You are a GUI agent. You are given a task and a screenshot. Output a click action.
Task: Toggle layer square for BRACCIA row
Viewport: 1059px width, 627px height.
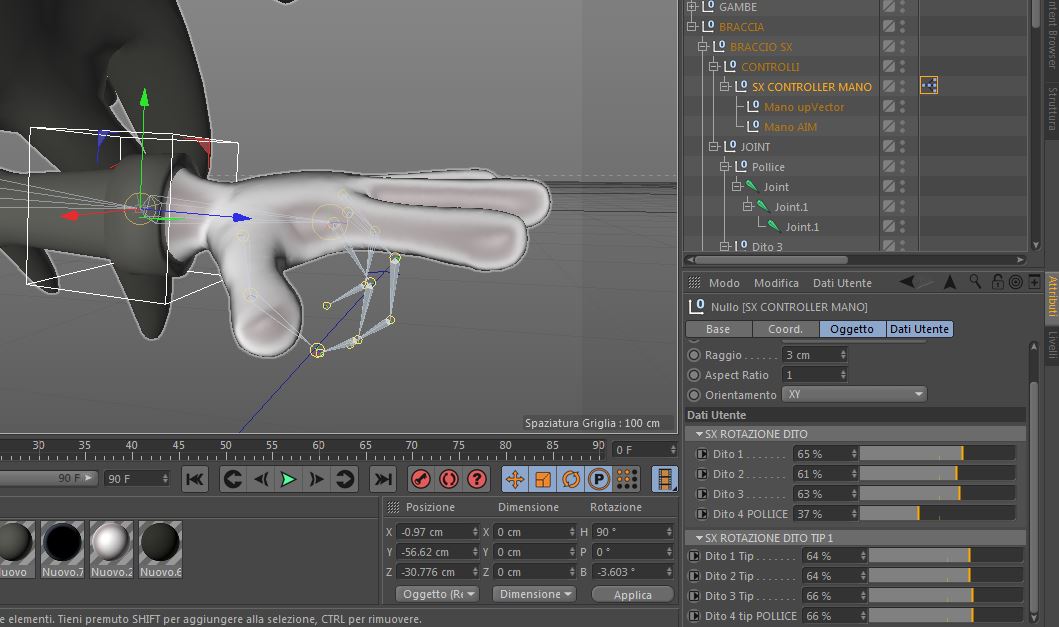[x=889, y=26]
